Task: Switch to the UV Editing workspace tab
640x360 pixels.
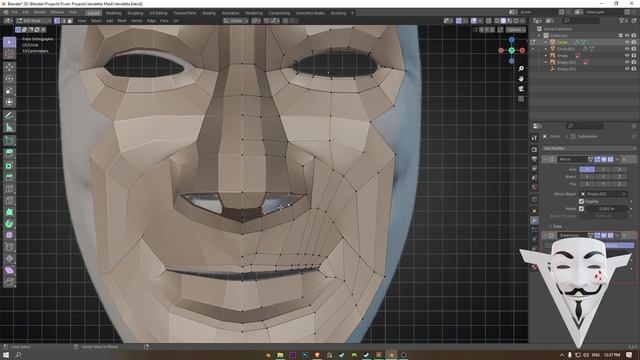Action: (158, 13)
